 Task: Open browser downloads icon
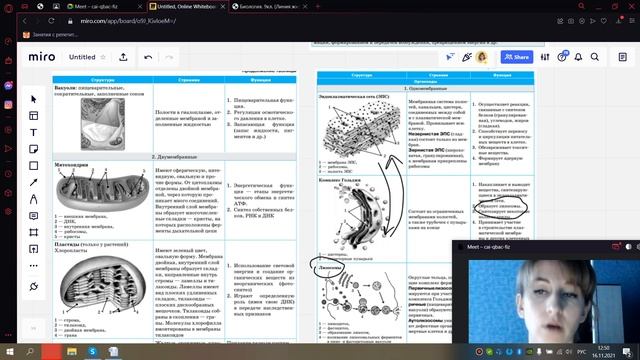click(x=619, y=21)
